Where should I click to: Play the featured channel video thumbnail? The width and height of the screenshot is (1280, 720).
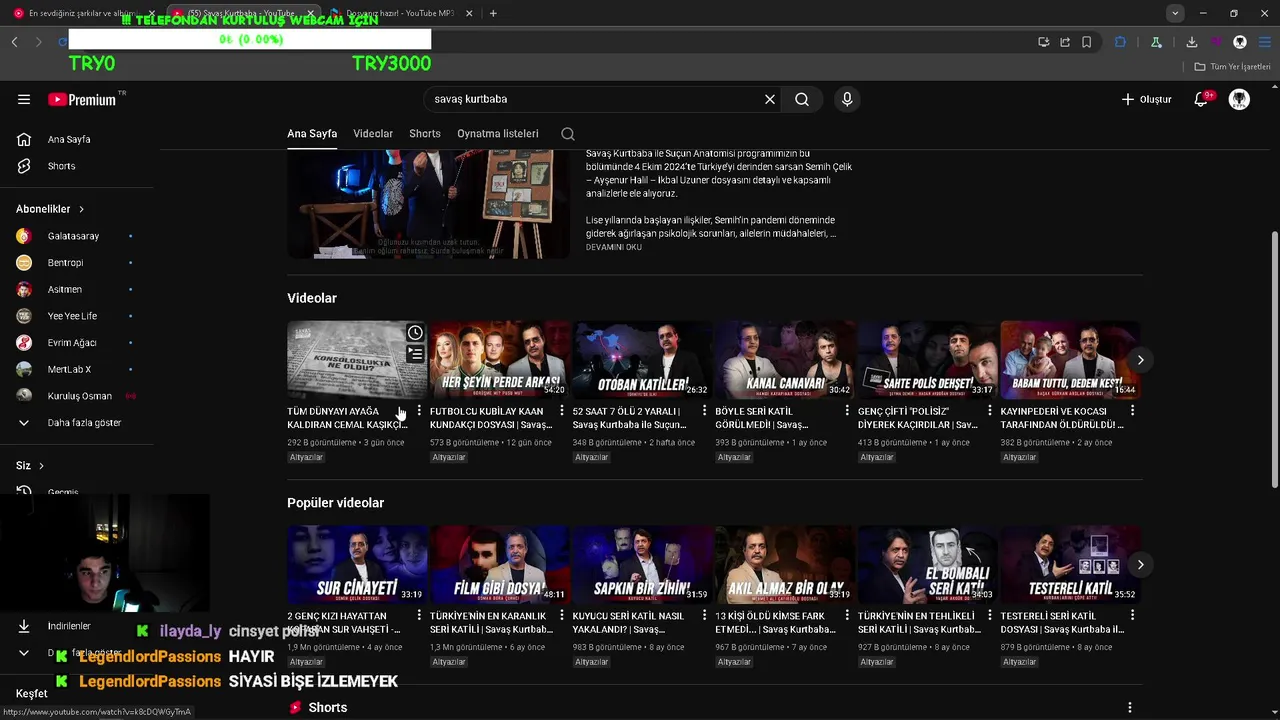[428, 204]
